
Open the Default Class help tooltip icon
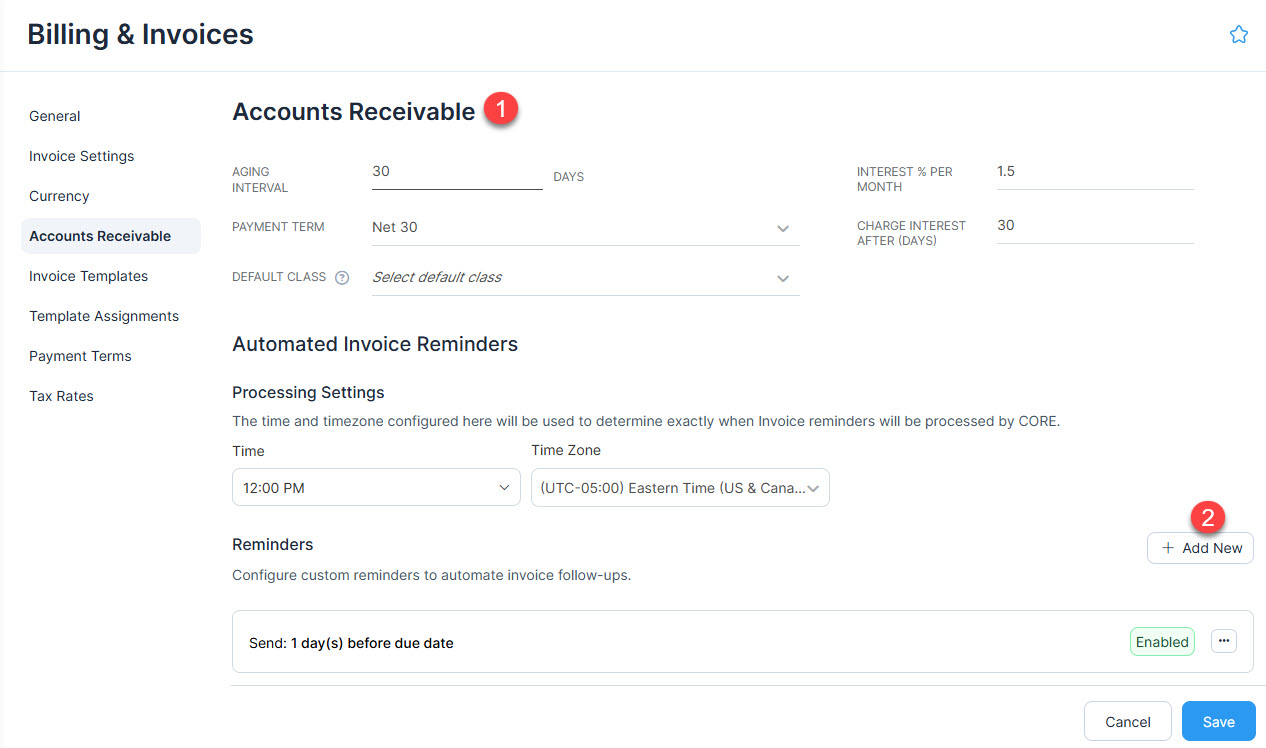[343, 277]
